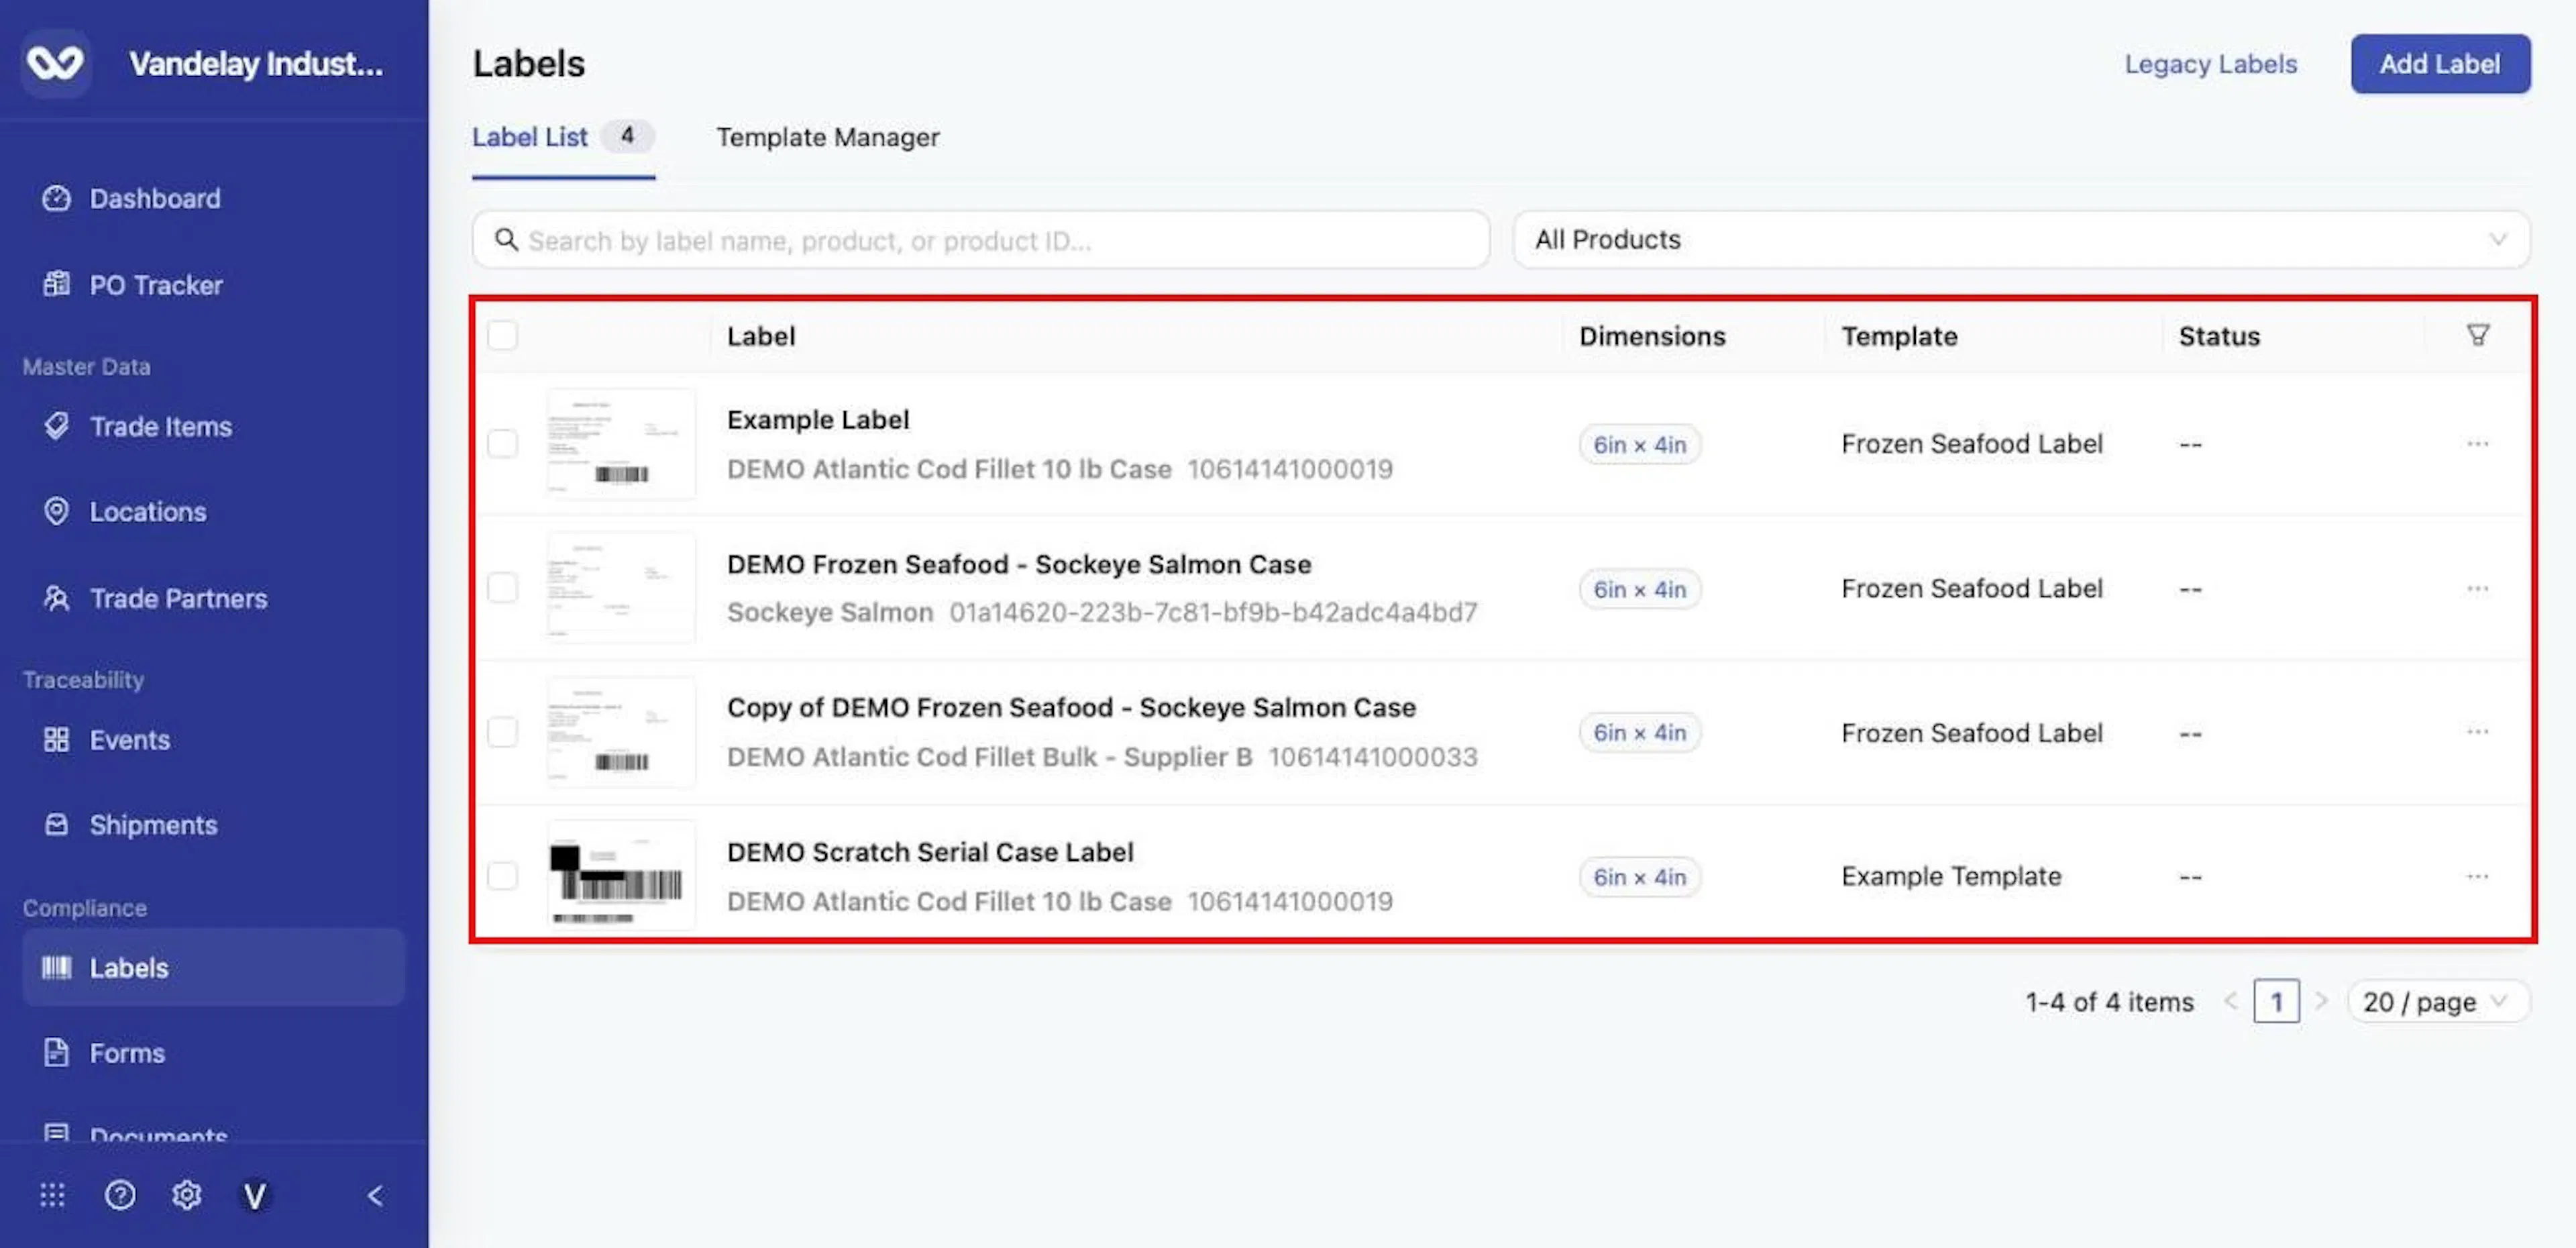Open more actions for DEMO Frozen Seafood row

tap(2477, 588)
